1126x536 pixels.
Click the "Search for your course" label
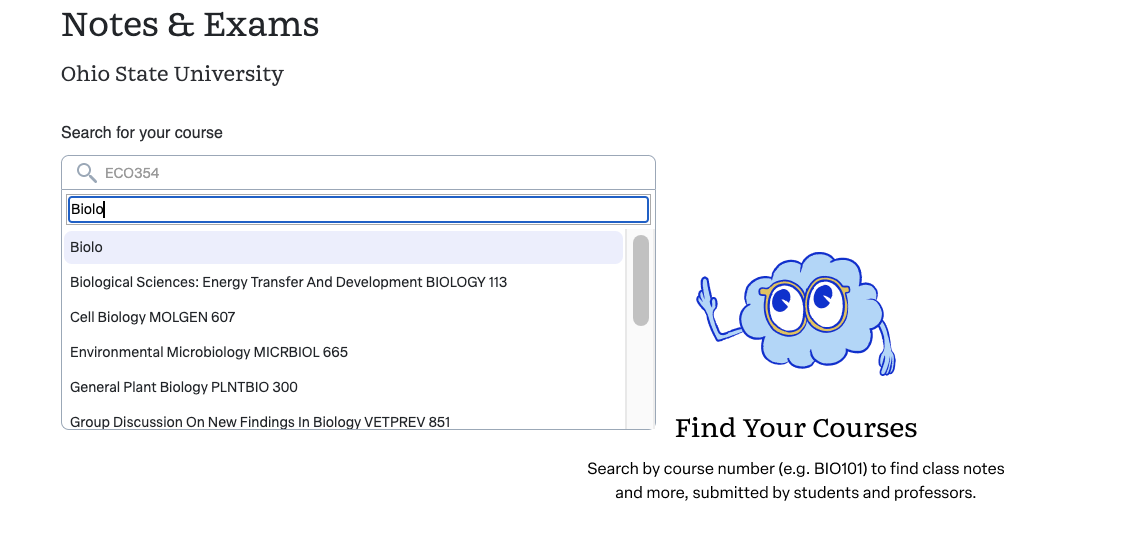click(x=142, y=133)
